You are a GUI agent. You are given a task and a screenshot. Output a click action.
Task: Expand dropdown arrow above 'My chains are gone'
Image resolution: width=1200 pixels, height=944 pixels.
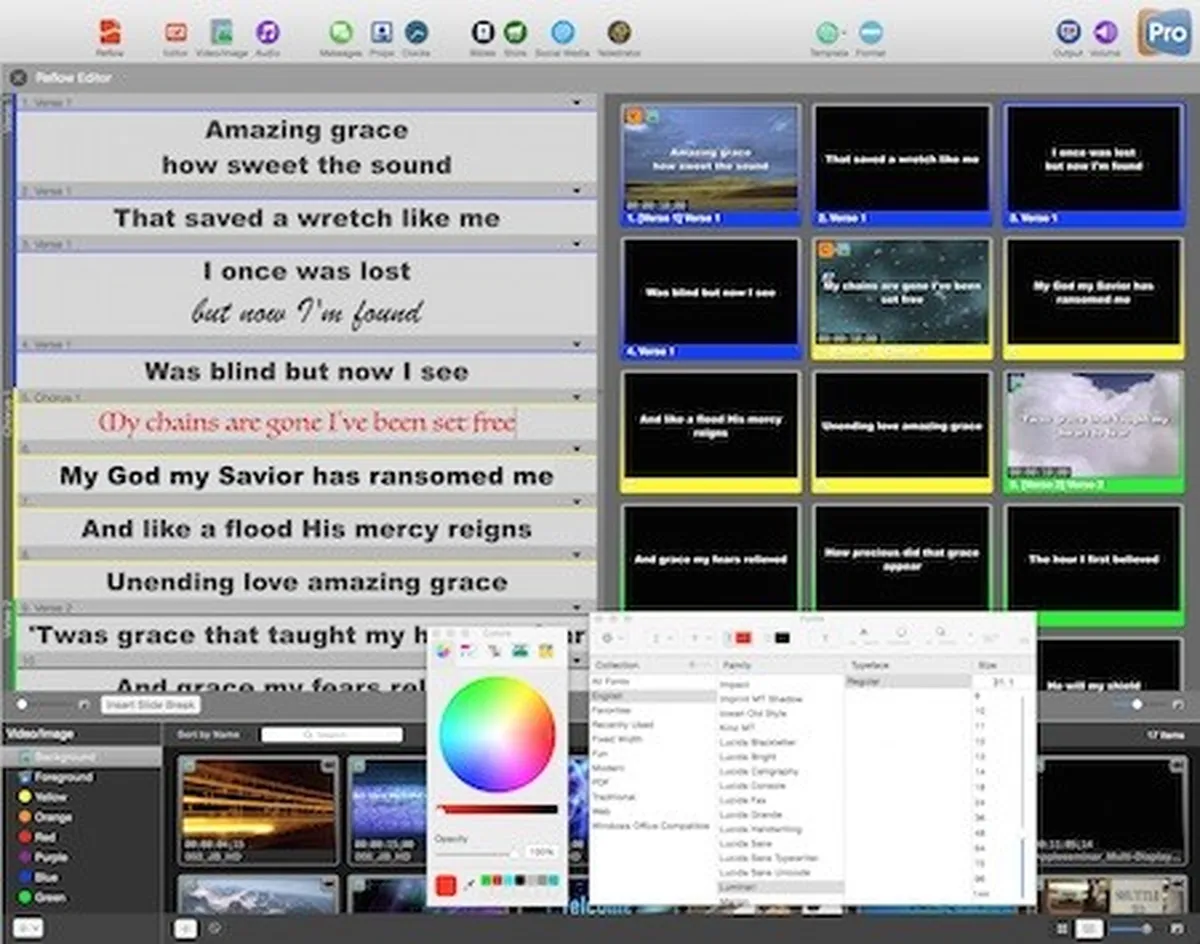[x=577, y=397]
